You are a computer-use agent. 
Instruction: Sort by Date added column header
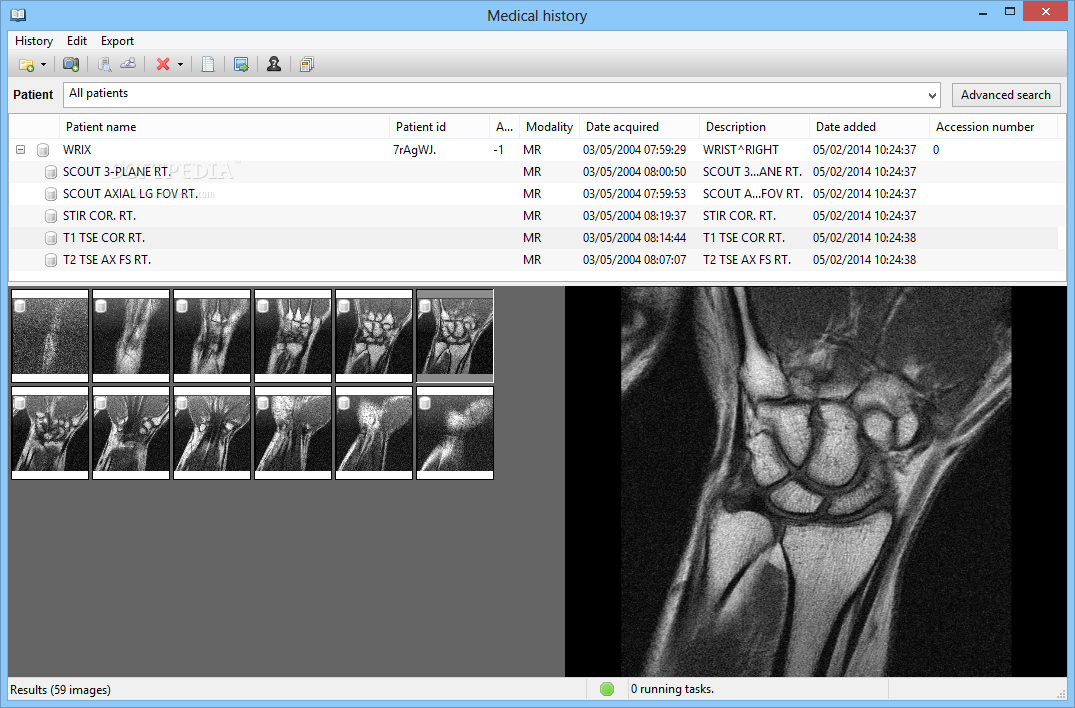(869, 127)
